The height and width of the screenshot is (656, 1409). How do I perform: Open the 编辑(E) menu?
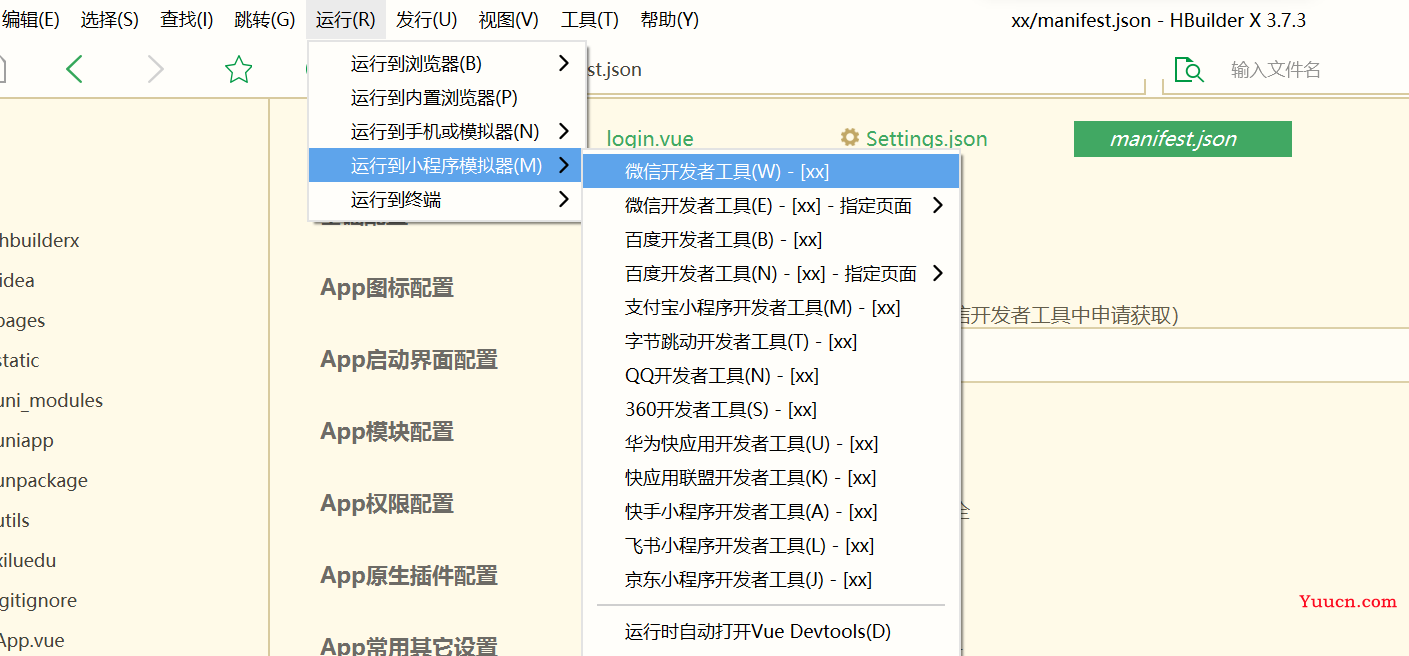31,20
